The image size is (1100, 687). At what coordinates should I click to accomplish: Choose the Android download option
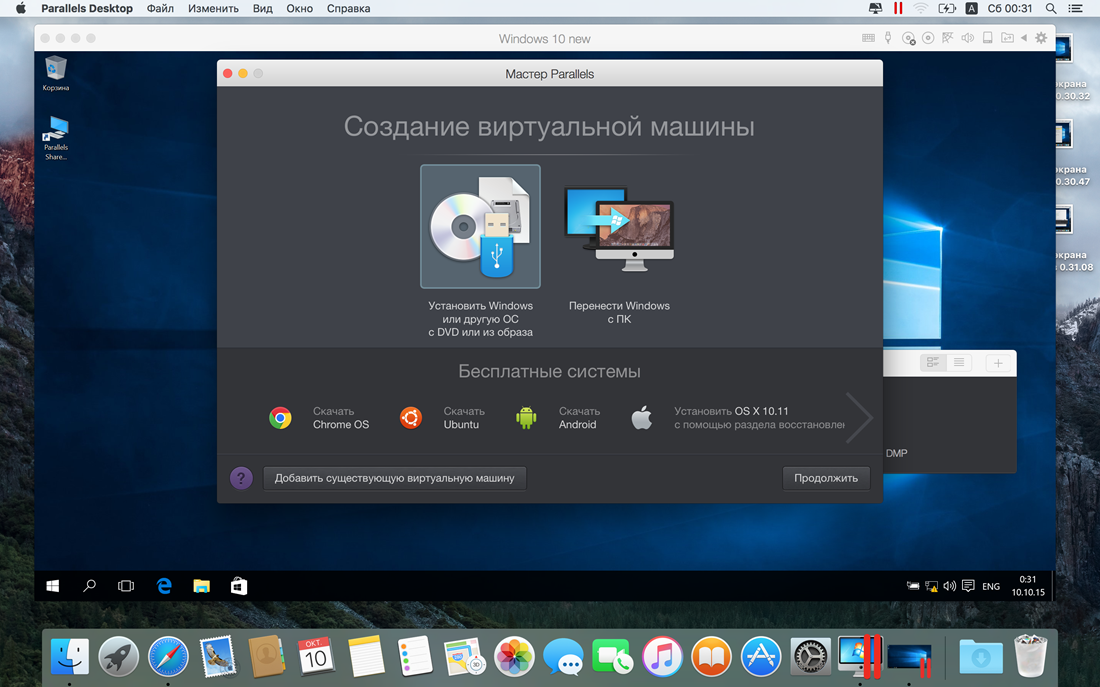tap(526, 418)
